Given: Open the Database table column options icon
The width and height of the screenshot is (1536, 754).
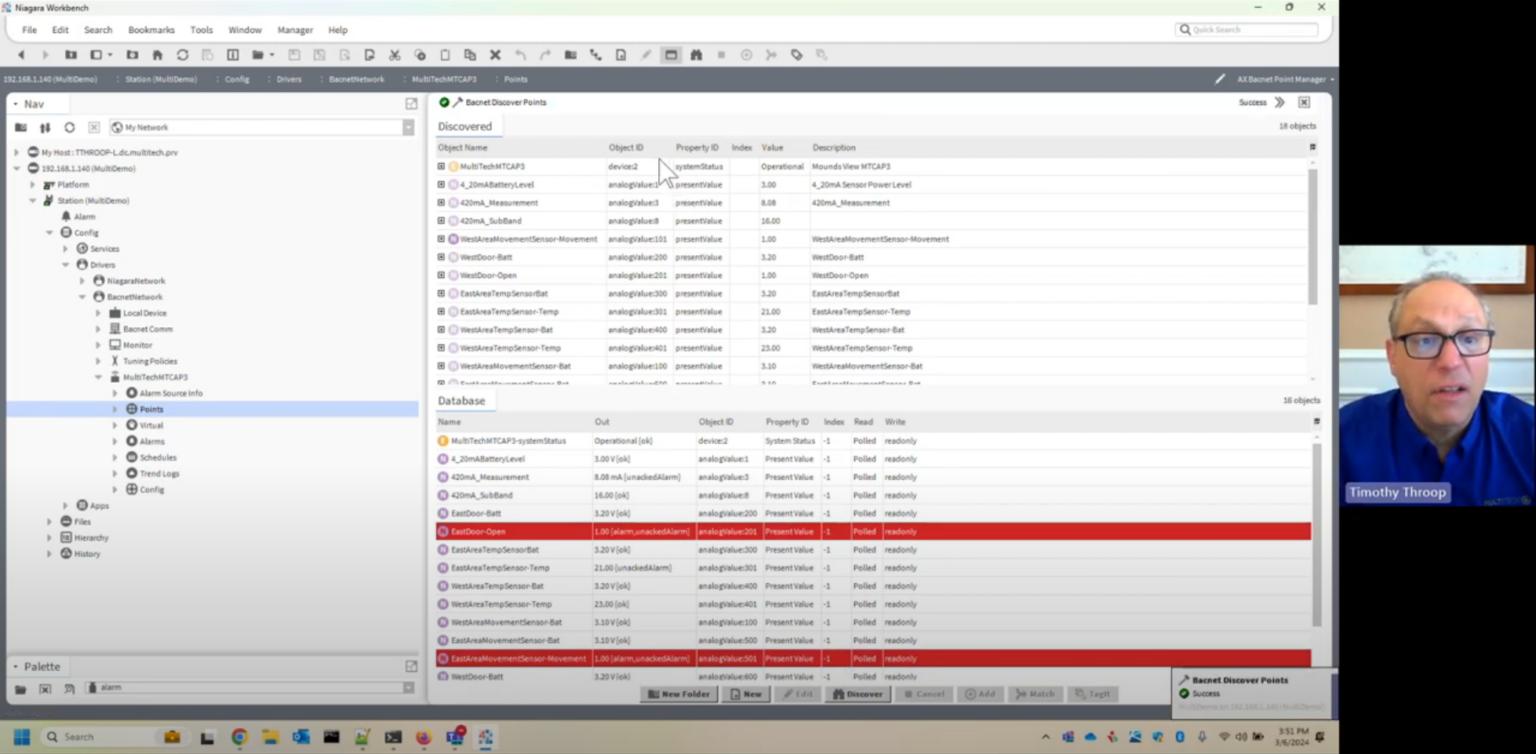Looking at the screenshot, I should click(1316, 421).
